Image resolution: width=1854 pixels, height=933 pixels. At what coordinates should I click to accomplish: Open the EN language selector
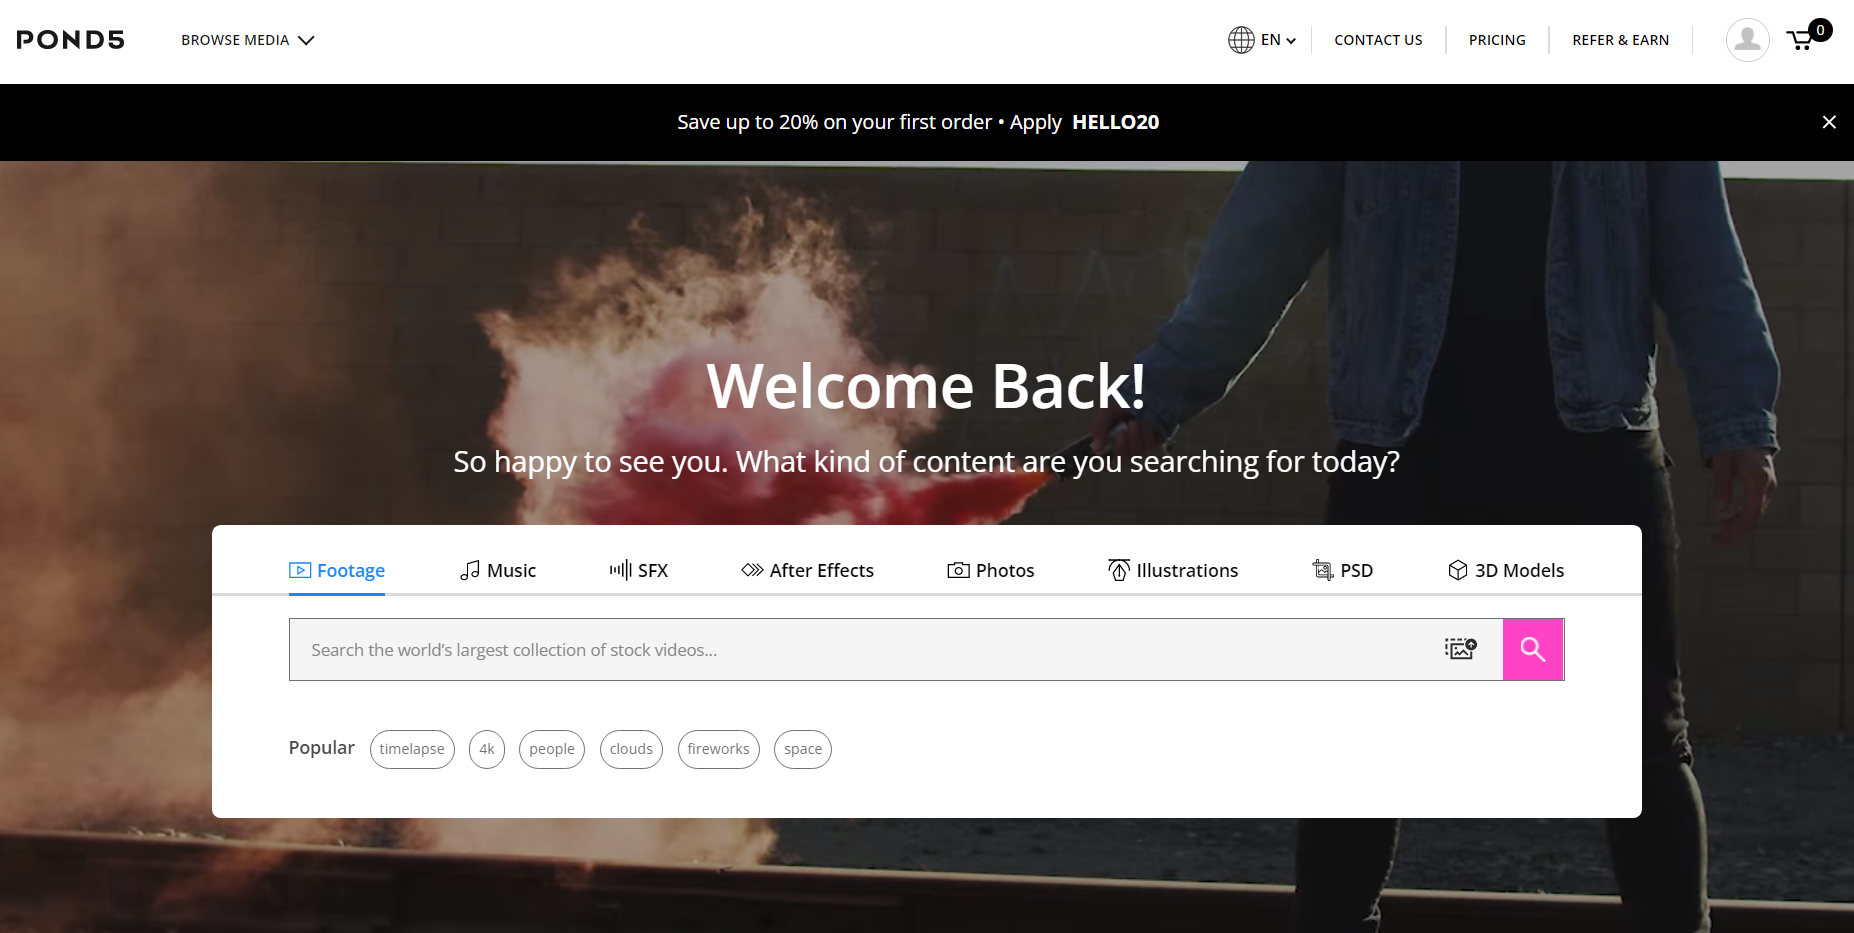1262,40
